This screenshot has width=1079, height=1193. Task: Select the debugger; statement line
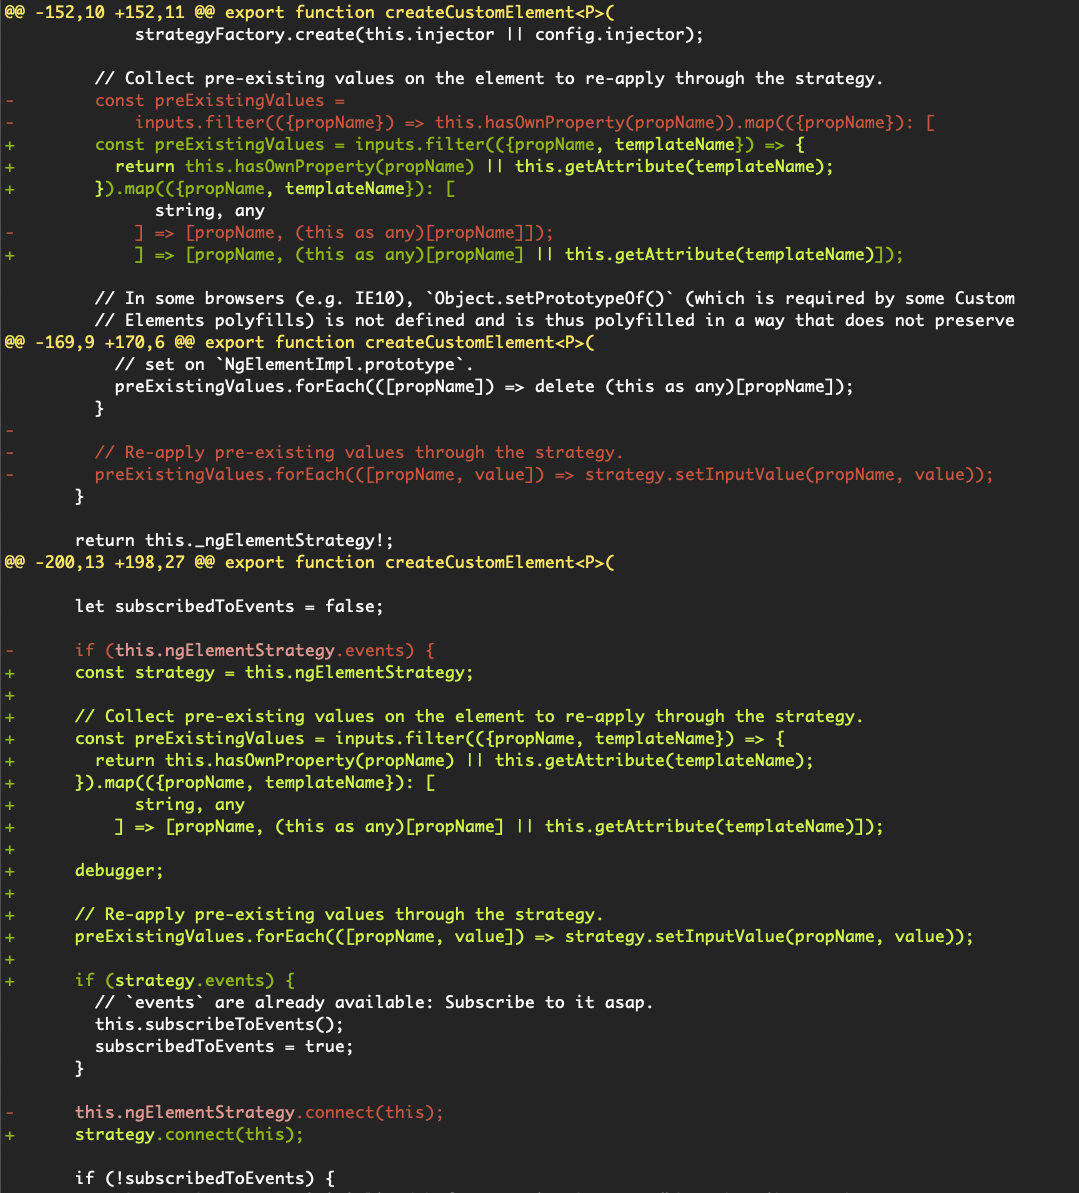click(x=119, y=870)
